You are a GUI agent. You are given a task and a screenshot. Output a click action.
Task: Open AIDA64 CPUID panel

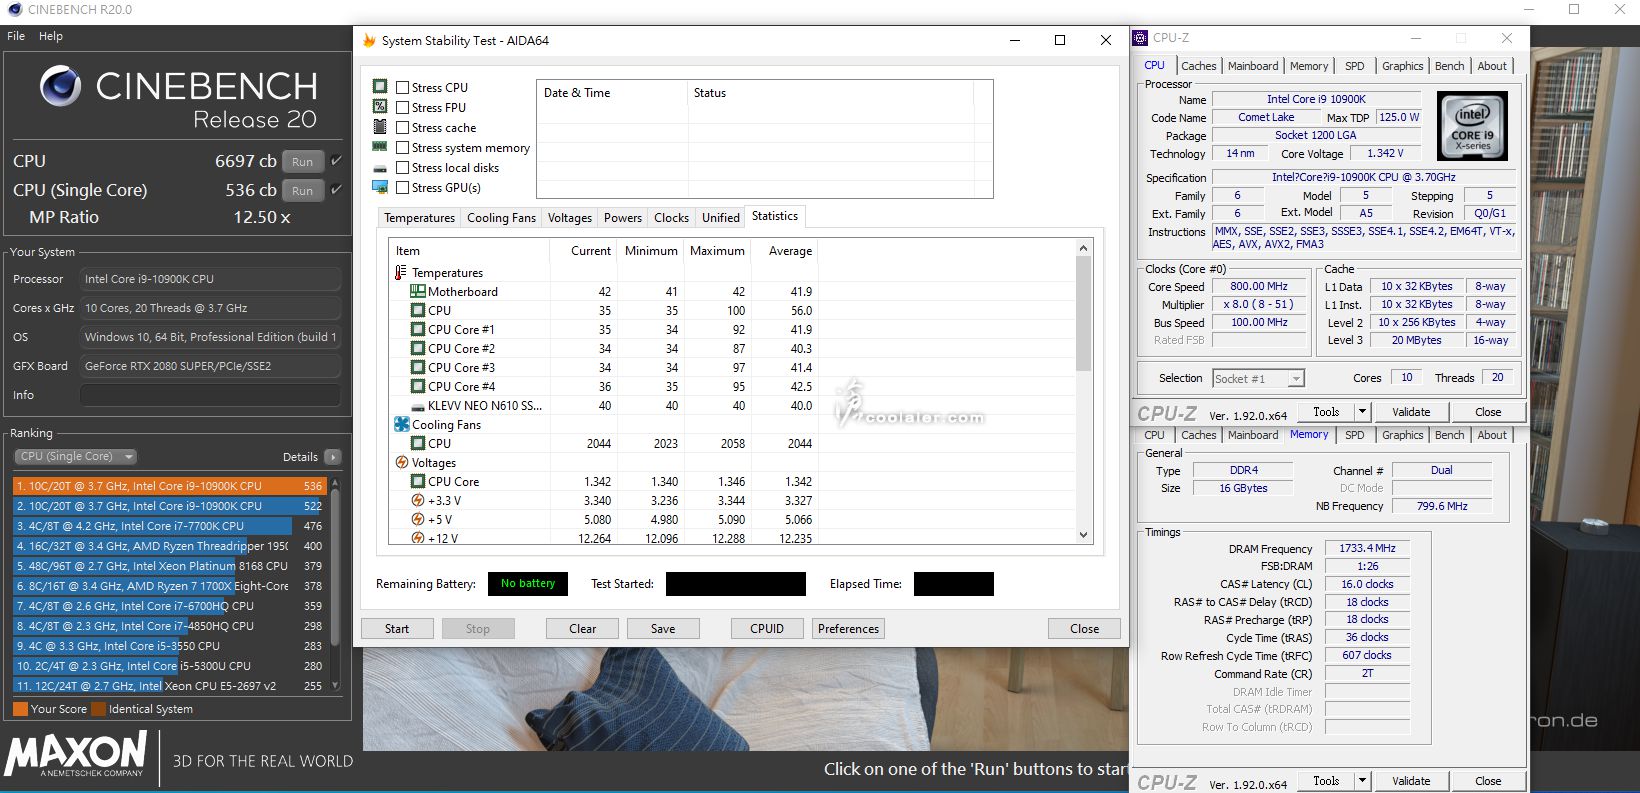(767, 629)
